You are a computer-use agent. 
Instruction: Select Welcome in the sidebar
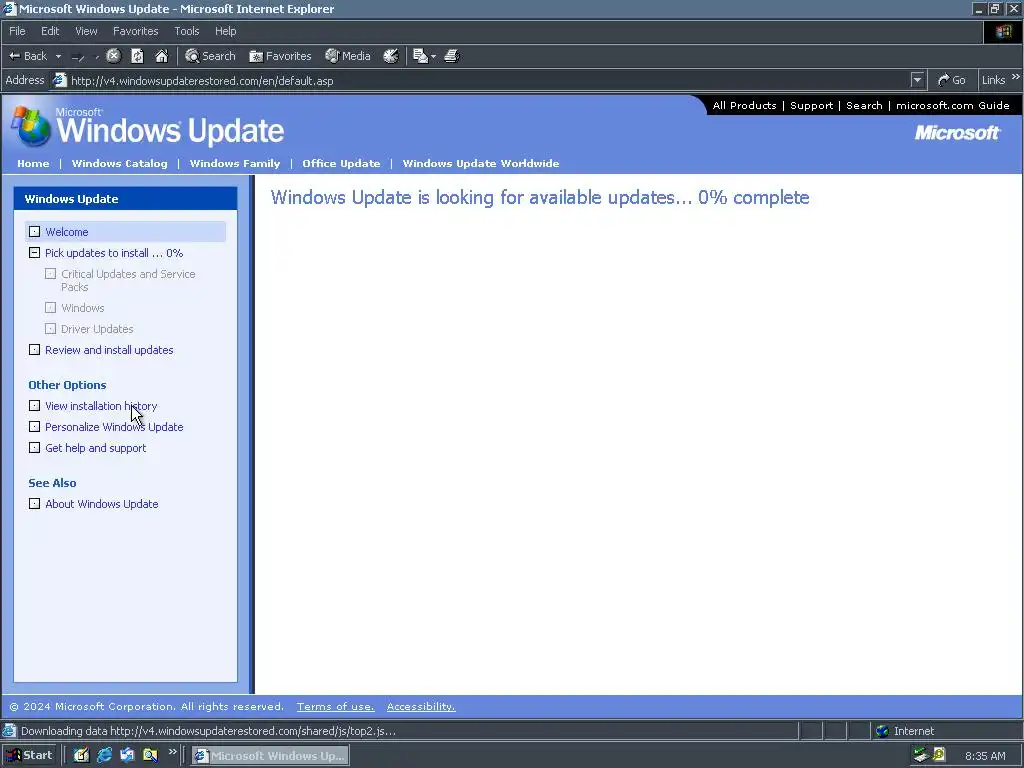pos(67,232)
